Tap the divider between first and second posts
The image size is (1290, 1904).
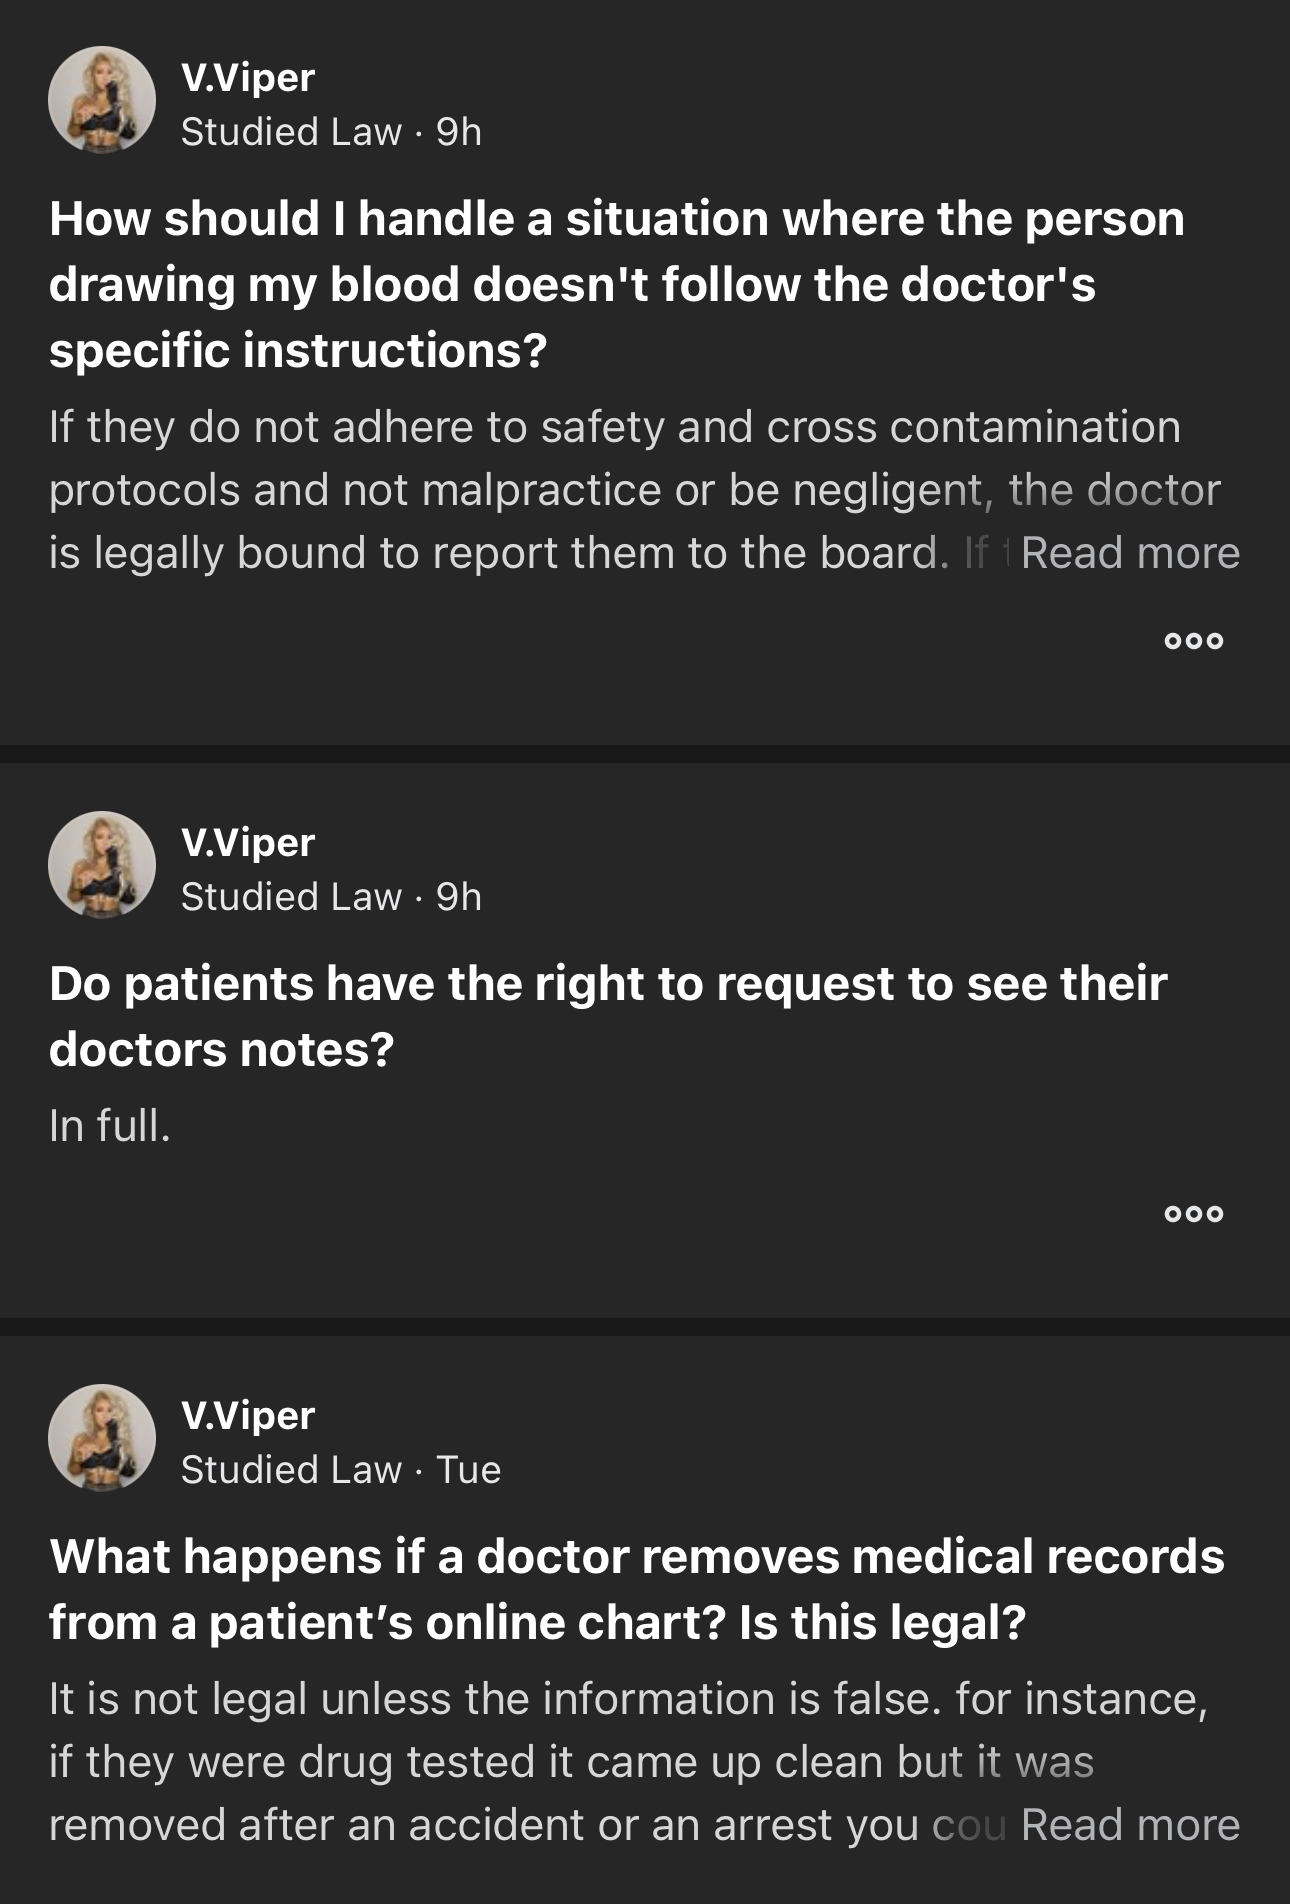point(645,754)
